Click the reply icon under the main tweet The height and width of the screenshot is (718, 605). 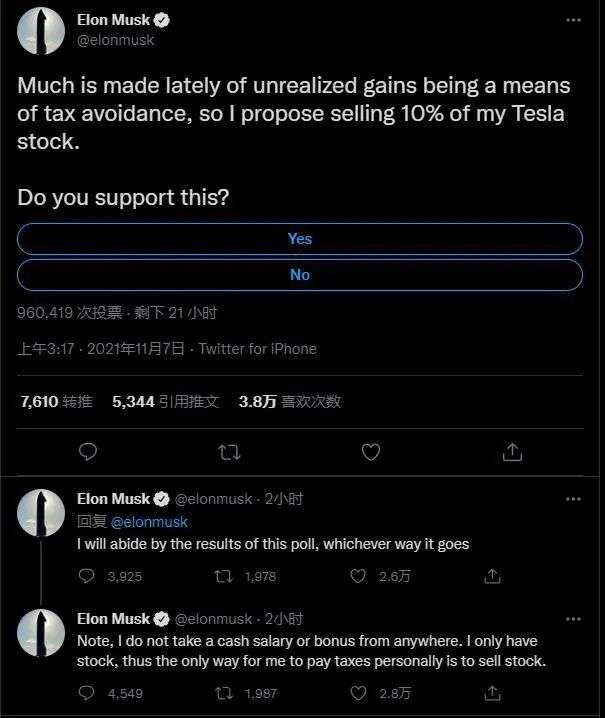(88, 452)
